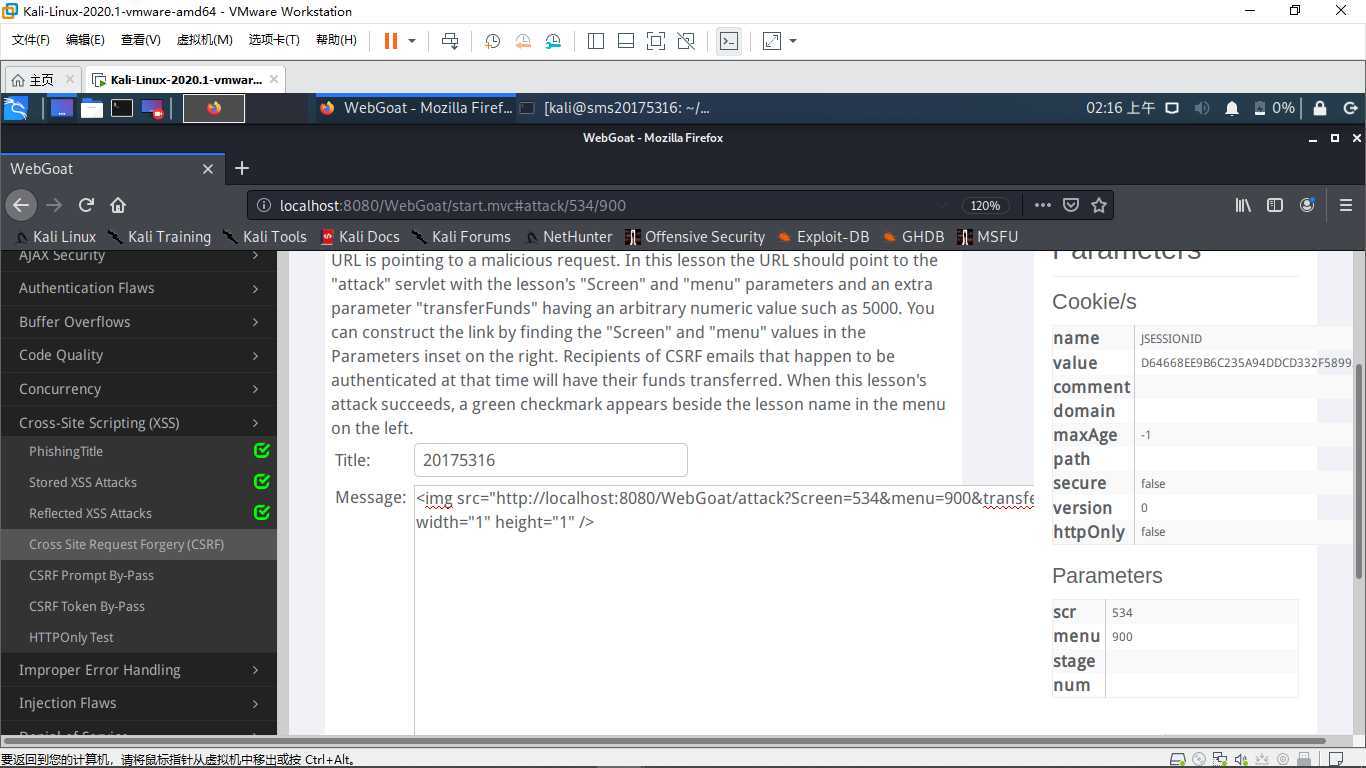Screen dimensions: 1366x768
Task: Open the GHDB bookmark
Action: 913,237
